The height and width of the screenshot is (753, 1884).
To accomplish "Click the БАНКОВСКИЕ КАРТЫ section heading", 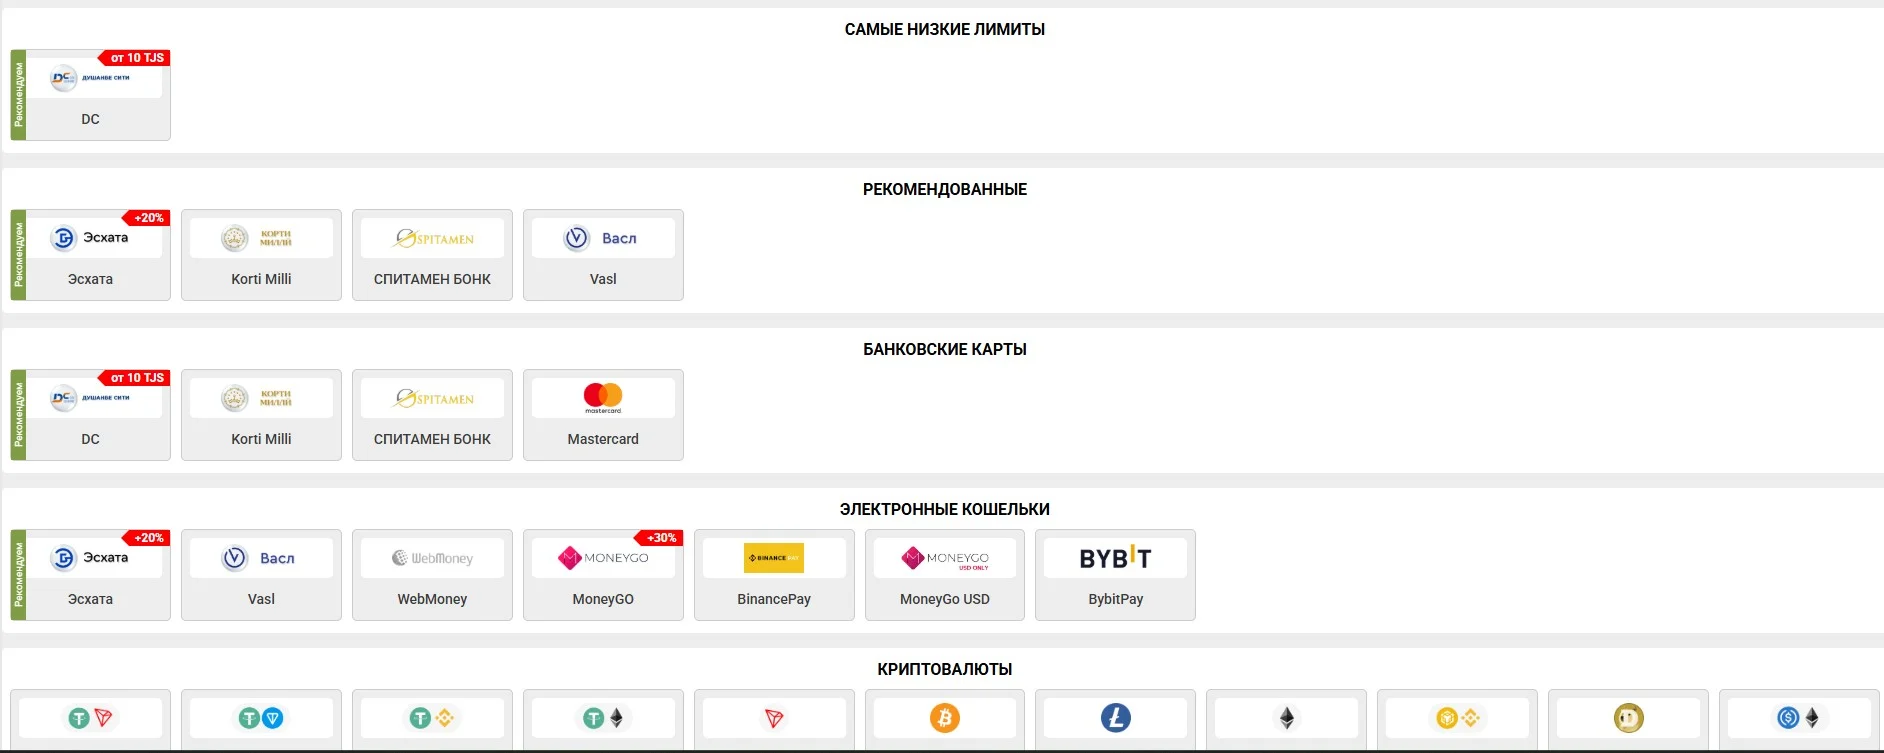I will tap(945, 349).
